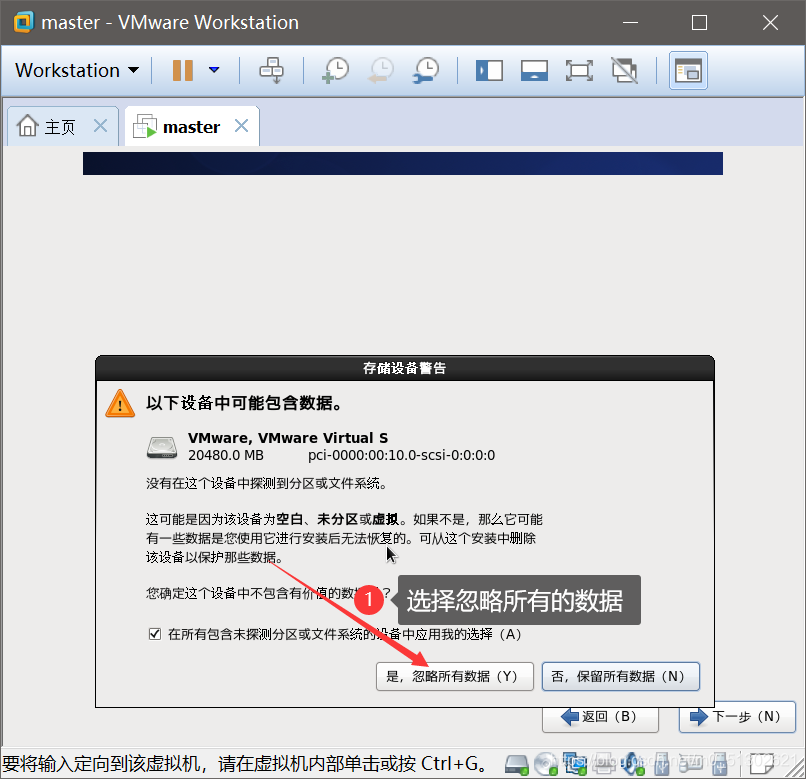Take a snapshot of the virtual machine
Image resolution: width=806 pixels, height=779 pixels.
335,70
